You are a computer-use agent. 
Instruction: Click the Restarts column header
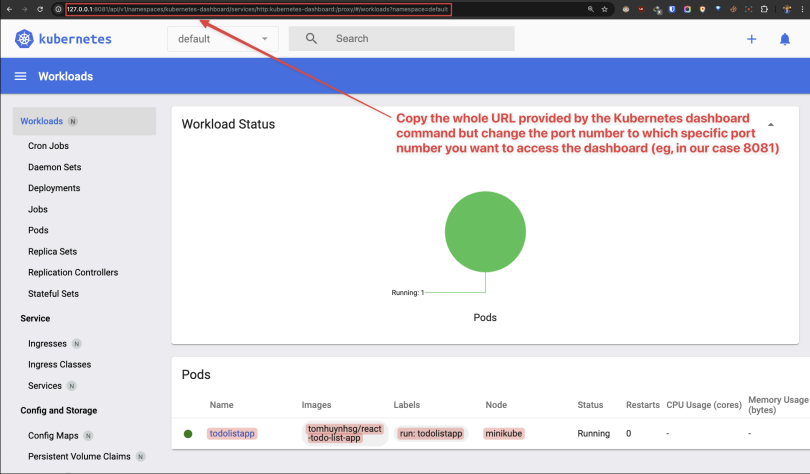click(x=643, y=405)
